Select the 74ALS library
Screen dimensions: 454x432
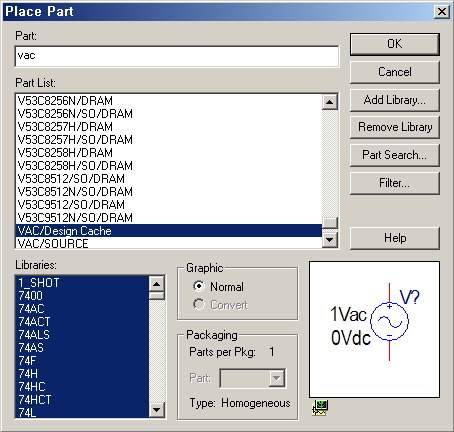(82, 335)
